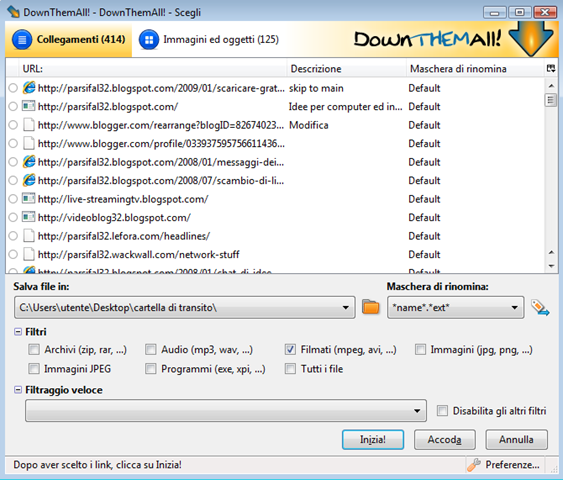
Task: Click the page icon of parsifal32.blogspot.com/ row
Action: pos(29,106)
